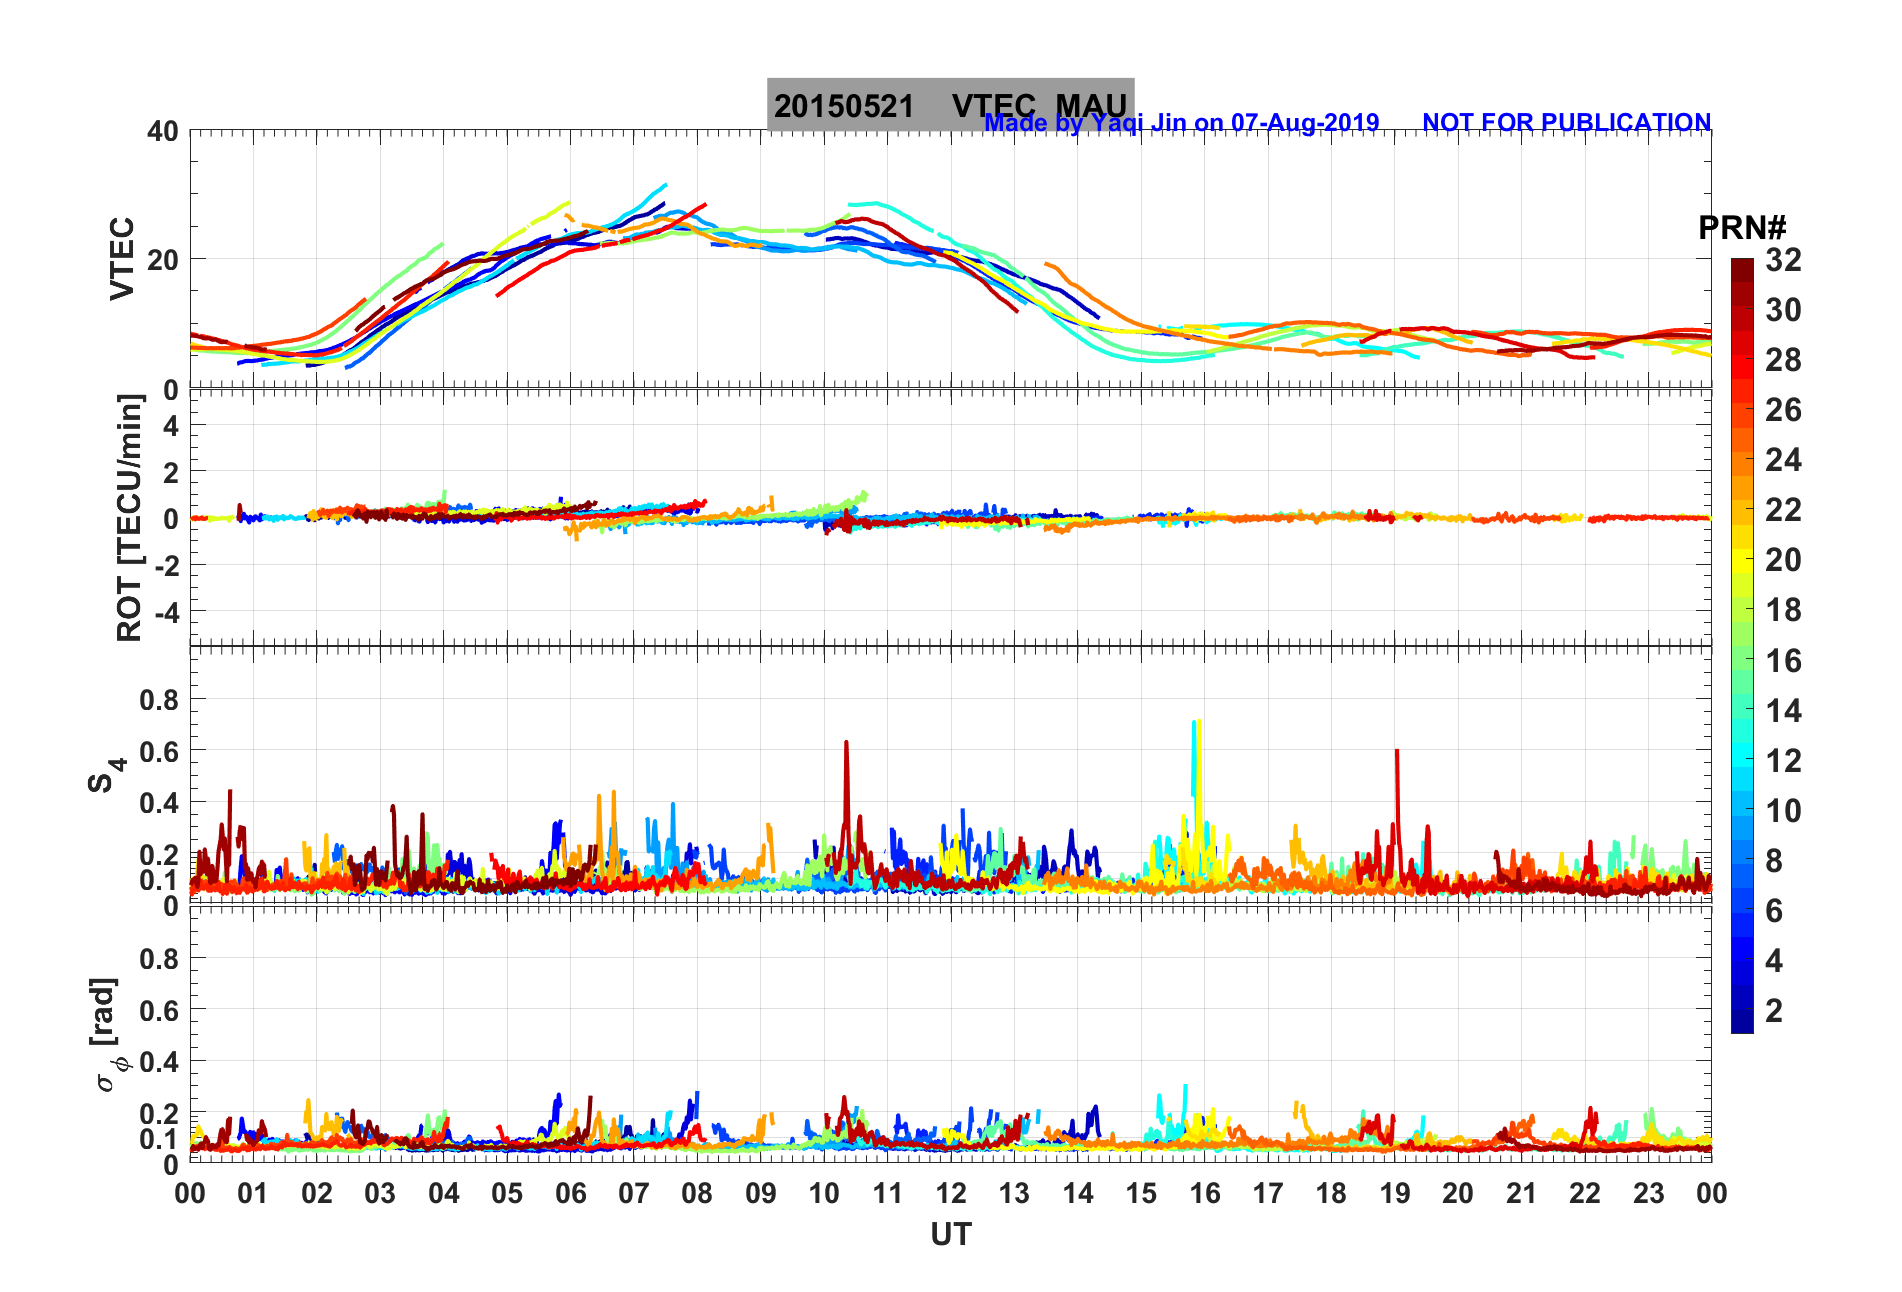Select PRN colorbar tick label 22
The width and height of the screenshot is (1902, 1292).
1783,510
